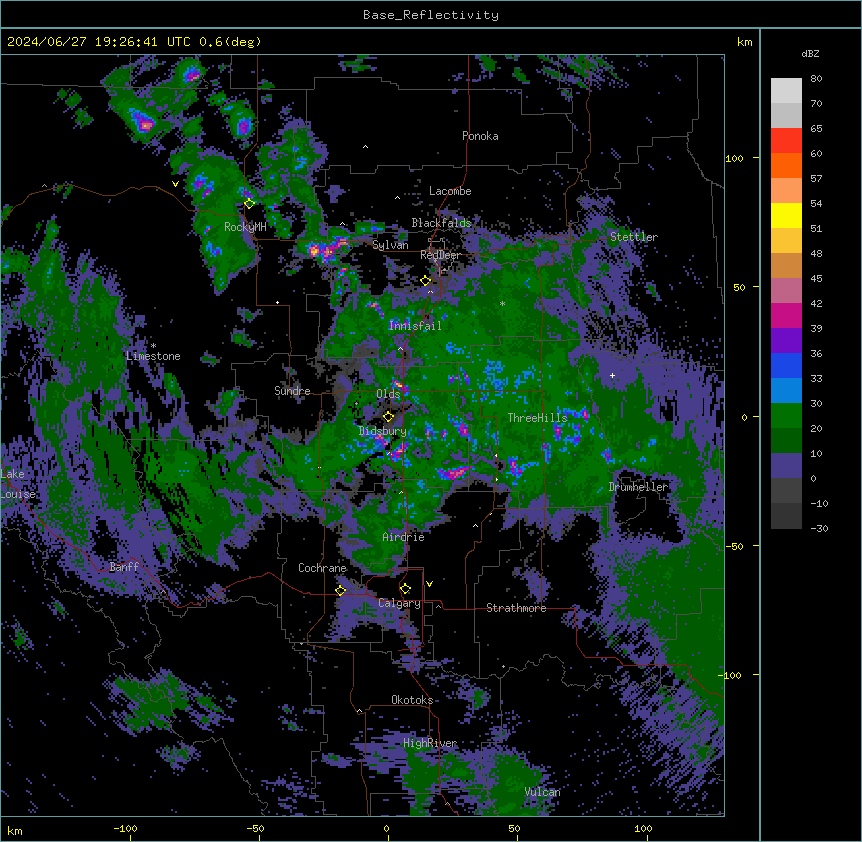Click the ThreeHills label
Image resolution: width=862 pixels, height=842 pixels.
[538, 418]
